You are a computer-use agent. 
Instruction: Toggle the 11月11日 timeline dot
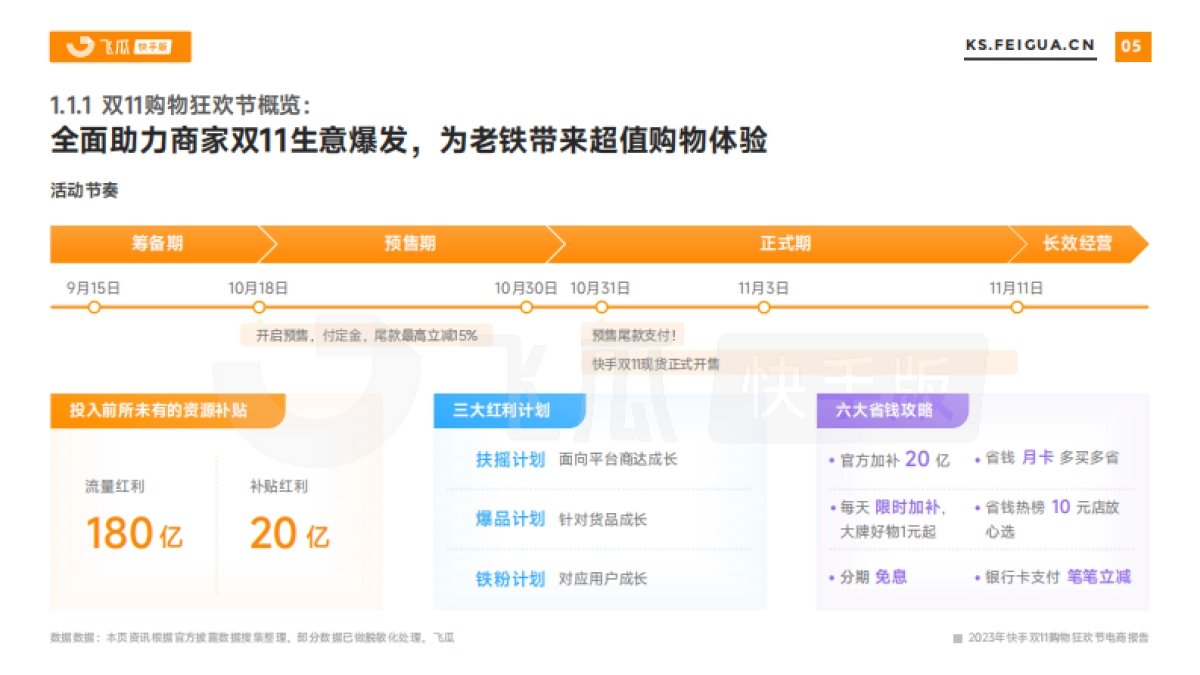click(x=1016, y=308)
